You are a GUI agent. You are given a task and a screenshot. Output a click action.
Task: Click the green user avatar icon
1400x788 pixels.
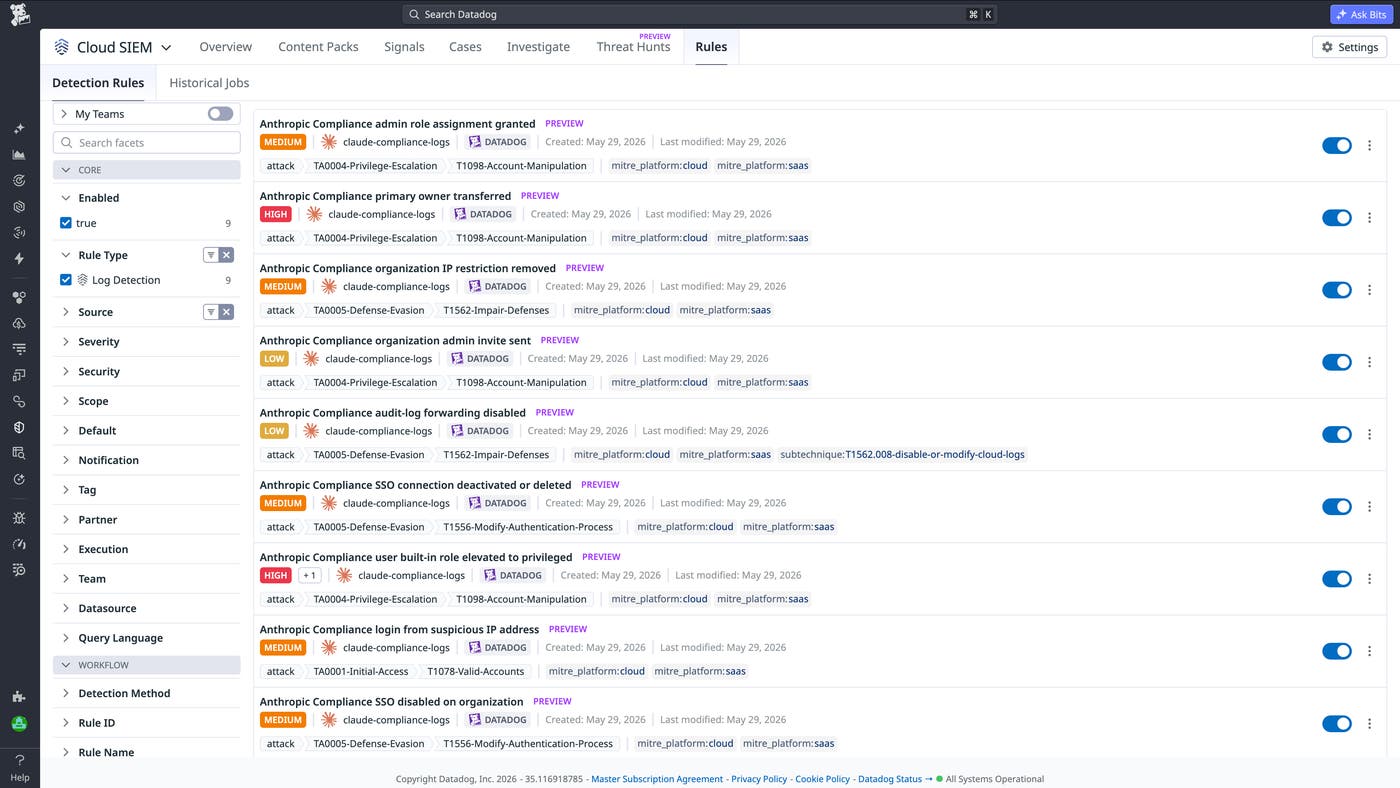(19, 723)
